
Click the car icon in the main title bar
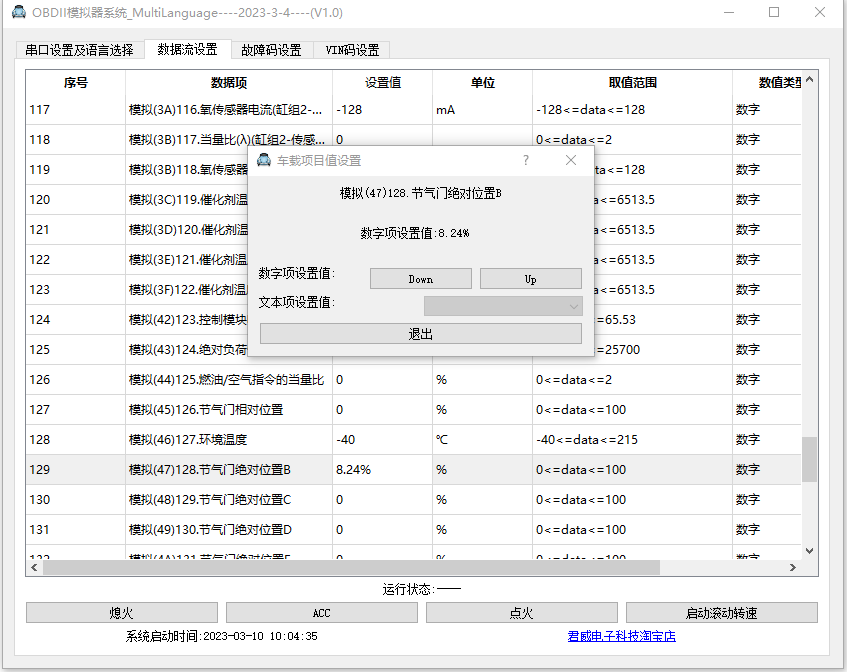coord(17,13)
